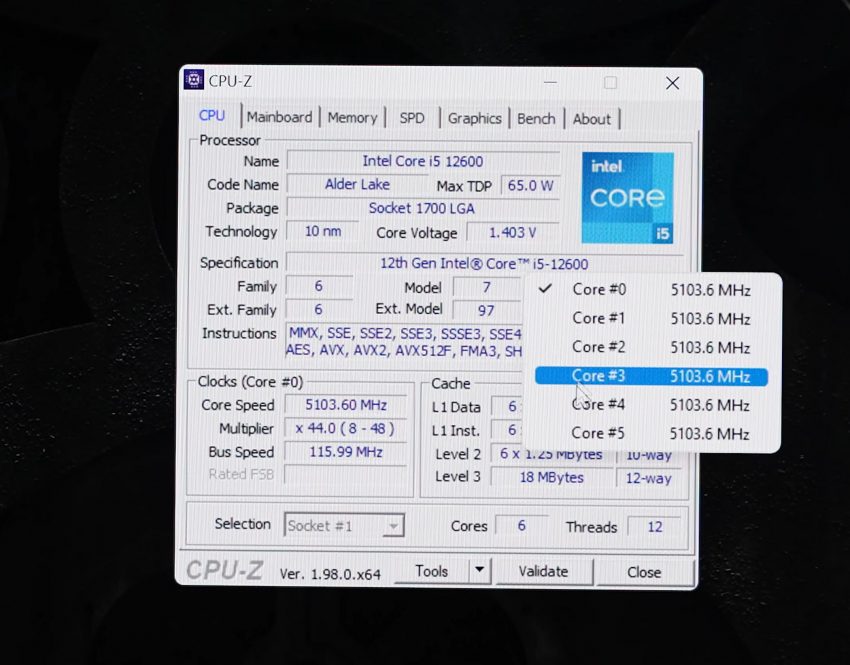The width and height of the screenshot is (850, 665).
Task: Switch to the CPU tab
Action: [x=212, y=115]
